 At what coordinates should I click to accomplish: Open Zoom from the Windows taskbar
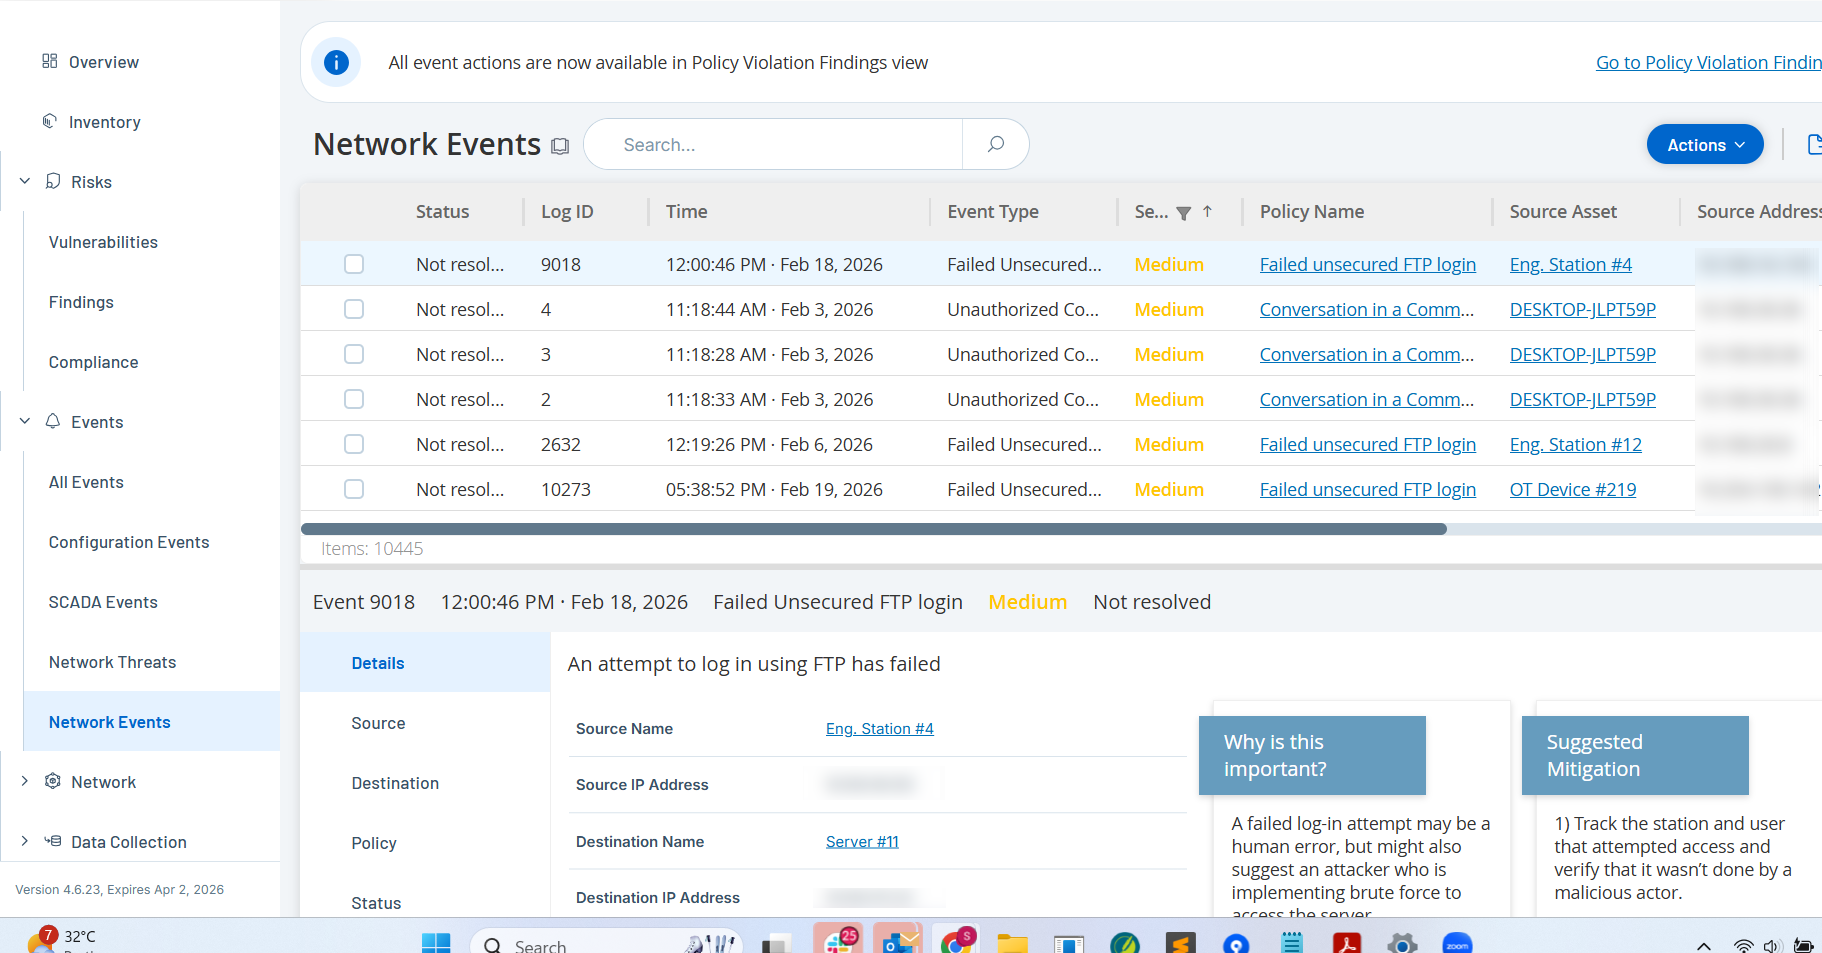1457,943
